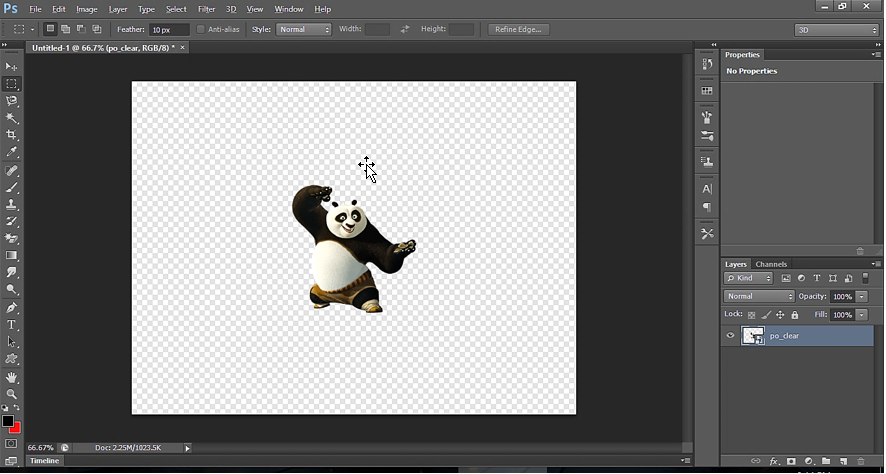Open the layer Kind filter dropdown
The image size is (886, 474).
point(748,278)
